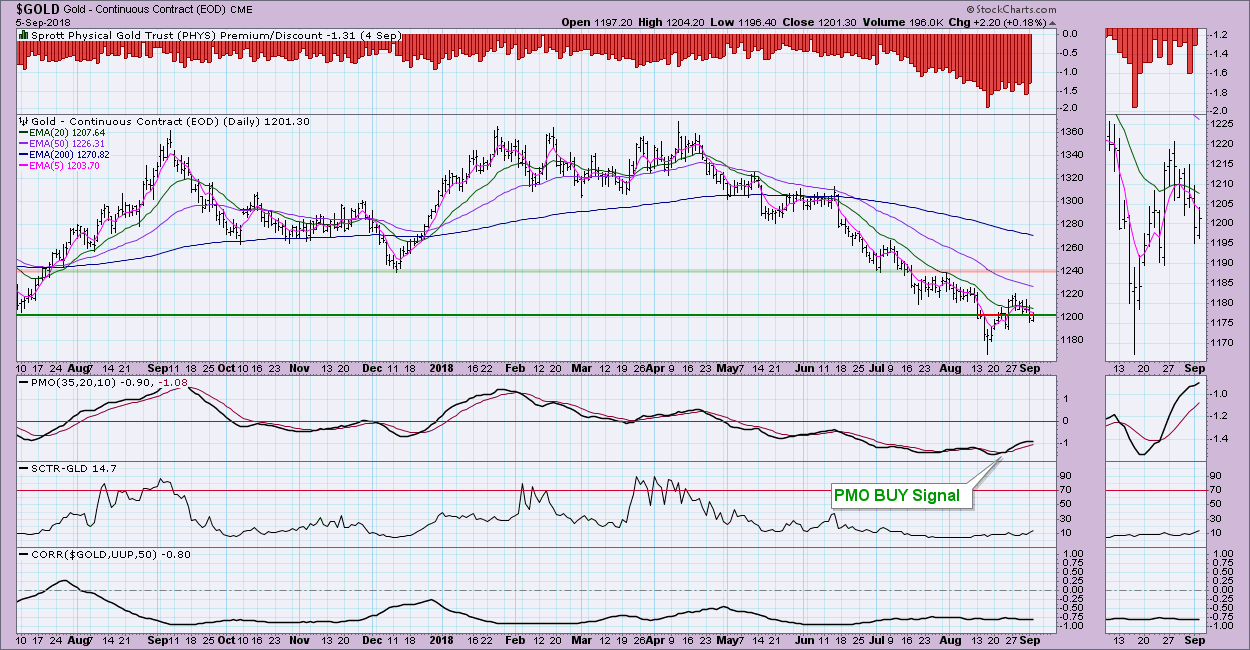
Task: Click the 5-Sep-2018 date under the title
Action: click(34, 22)
